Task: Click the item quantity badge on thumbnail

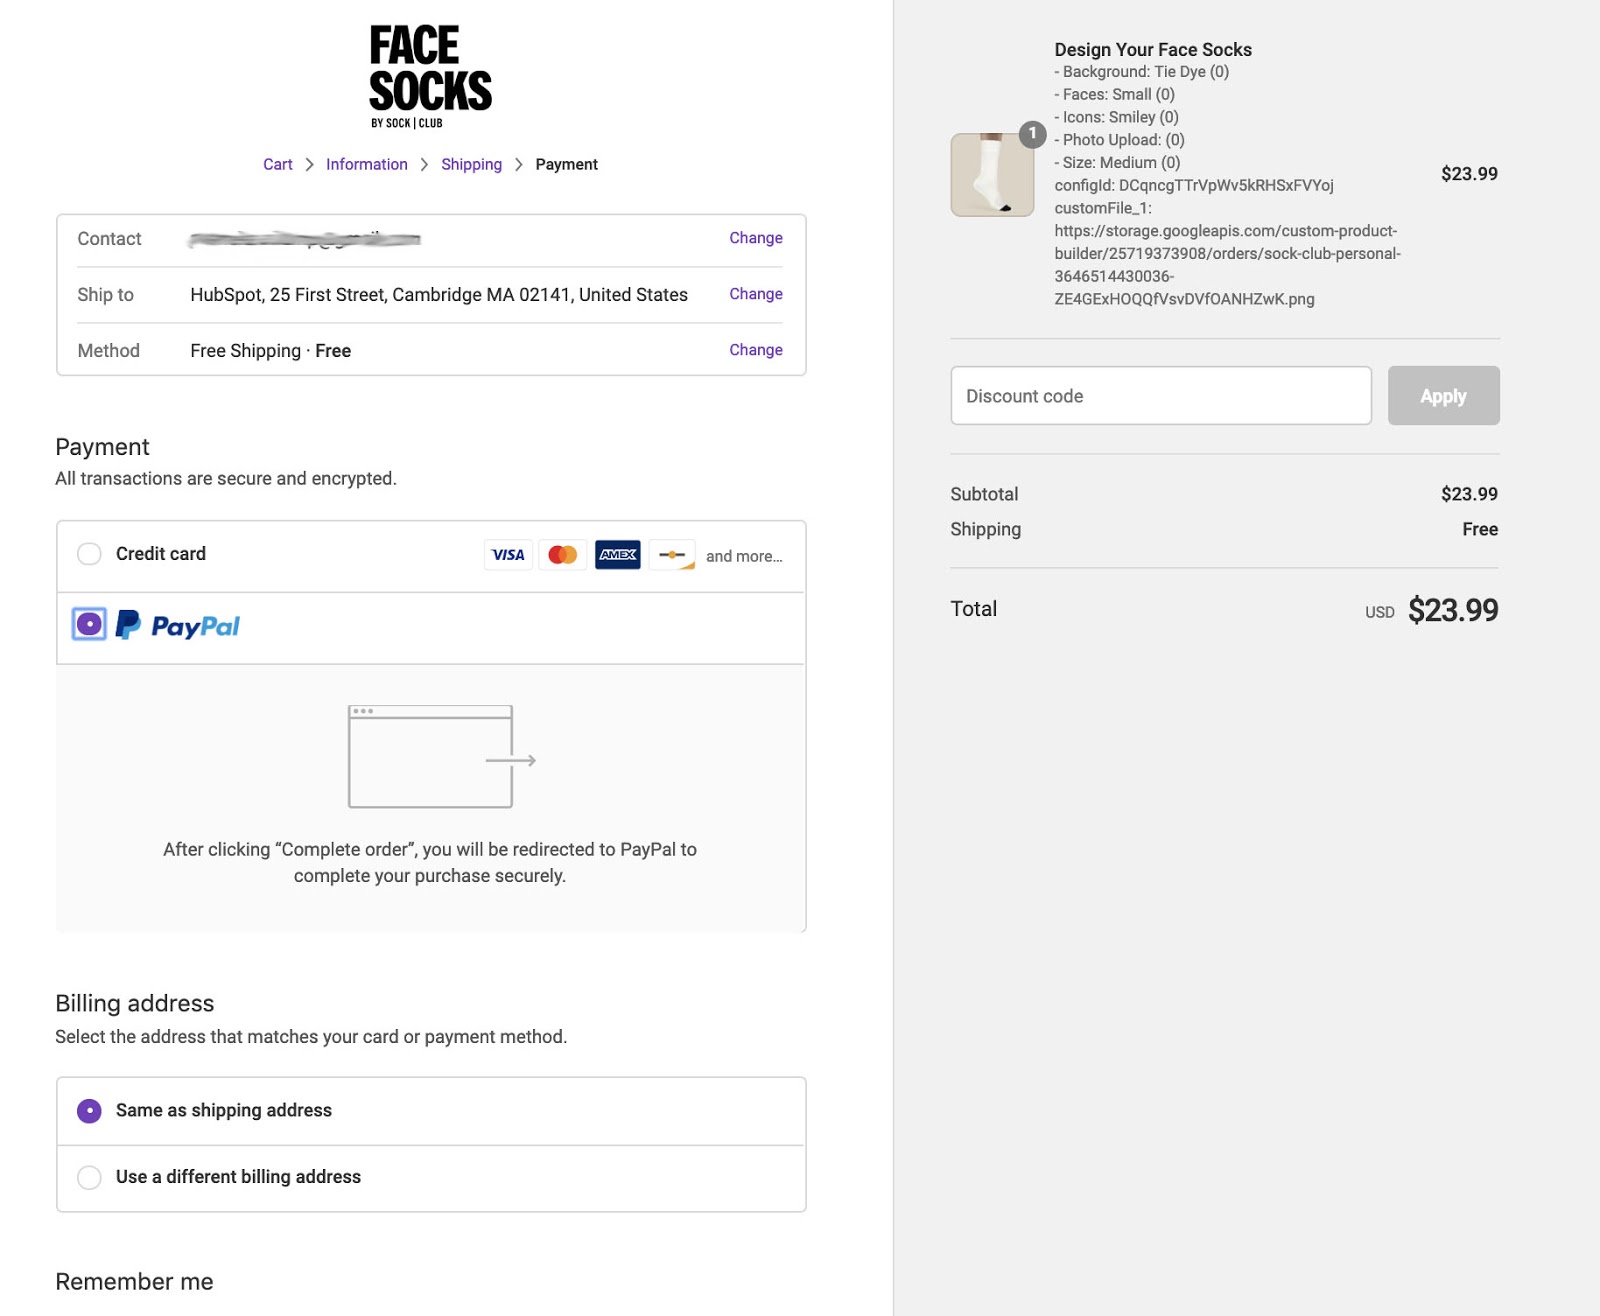Action: [x=1032, y=134]
